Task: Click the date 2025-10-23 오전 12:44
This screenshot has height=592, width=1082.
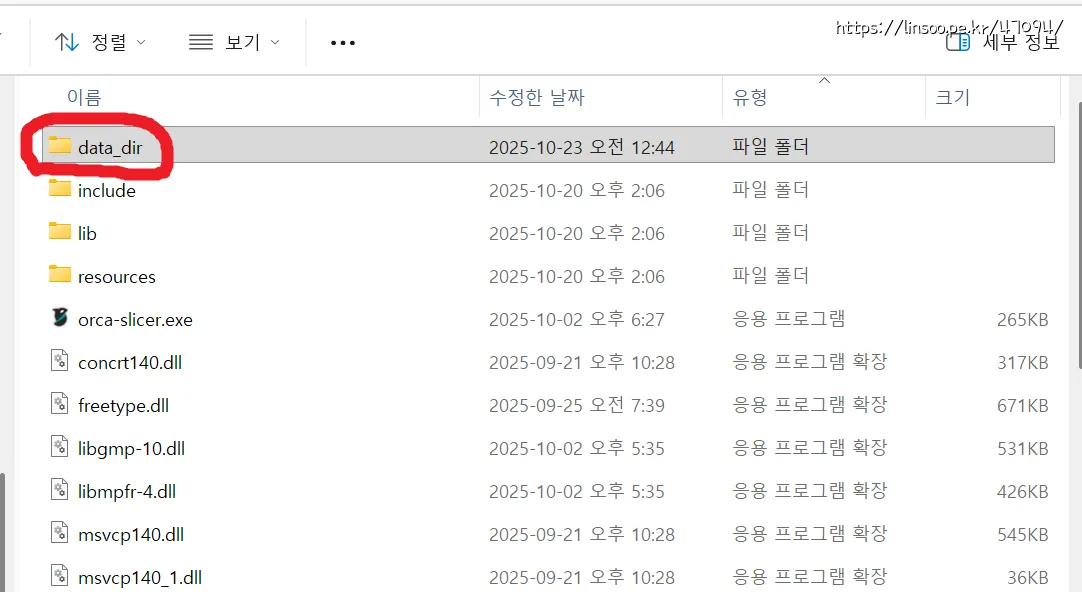Action: click(x=582, y=147)
